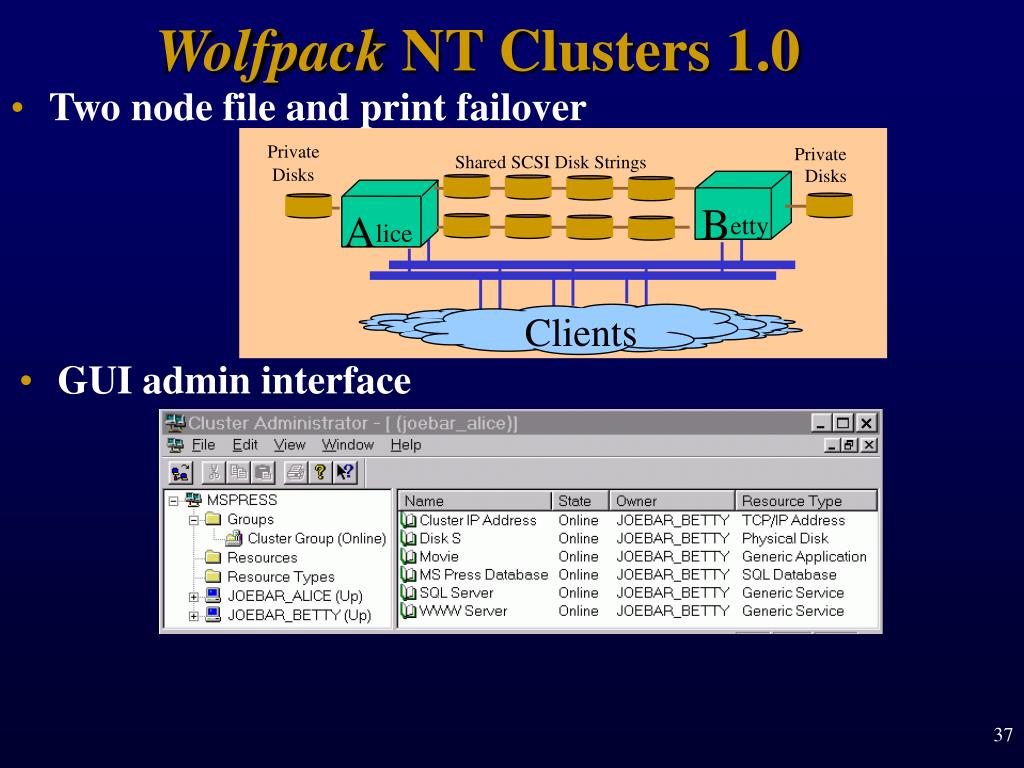Select the "Disk S" name text
The image size is (1024, 768).
[x=440, y=539]
